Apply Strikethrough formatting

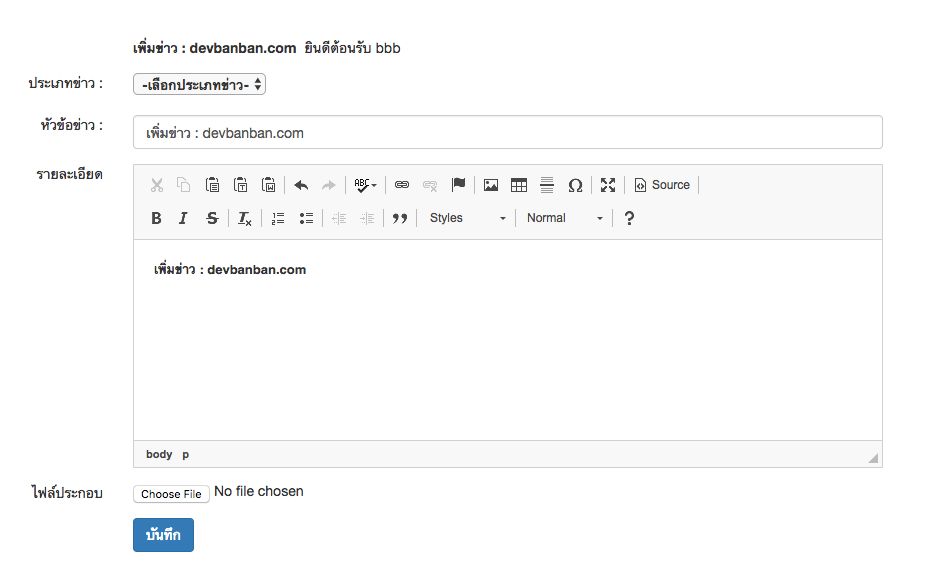coord(211,218)
